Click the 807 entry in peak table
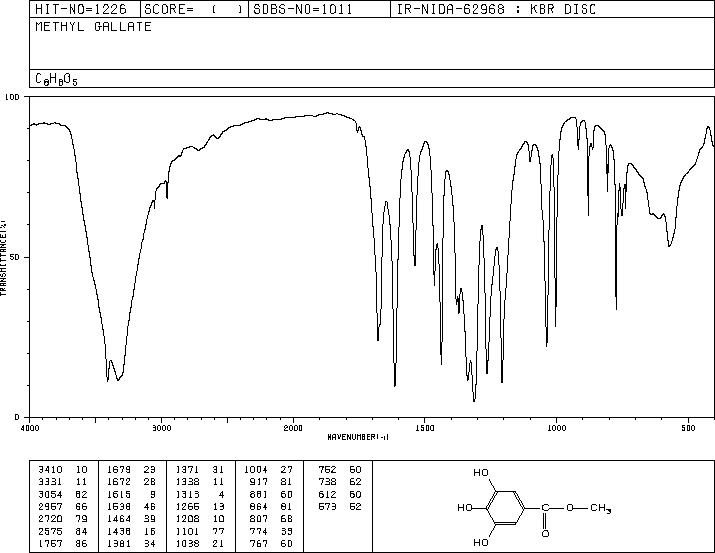Image resolution: width=715 pixels, height=553 pixels. click(259, 519)
